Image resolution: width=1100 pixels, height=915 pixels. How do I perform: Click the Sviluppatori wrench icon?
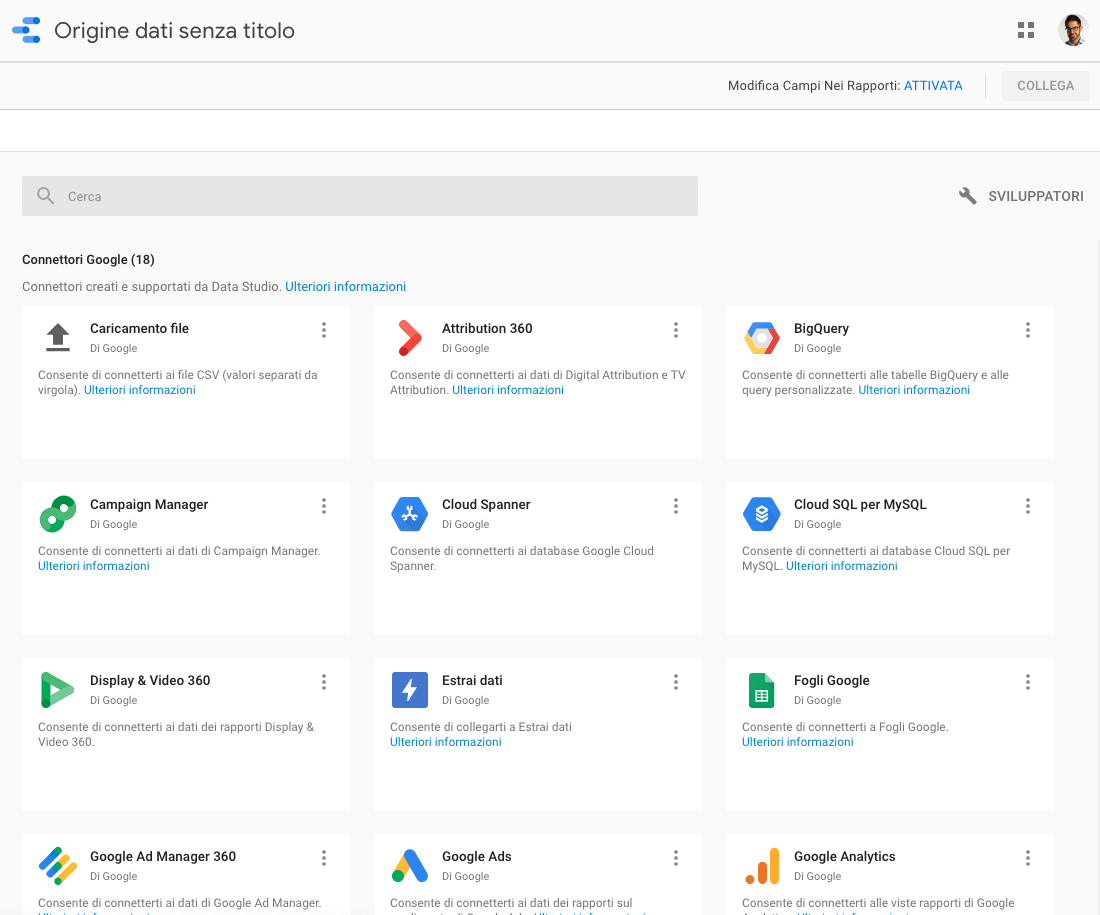967,196
